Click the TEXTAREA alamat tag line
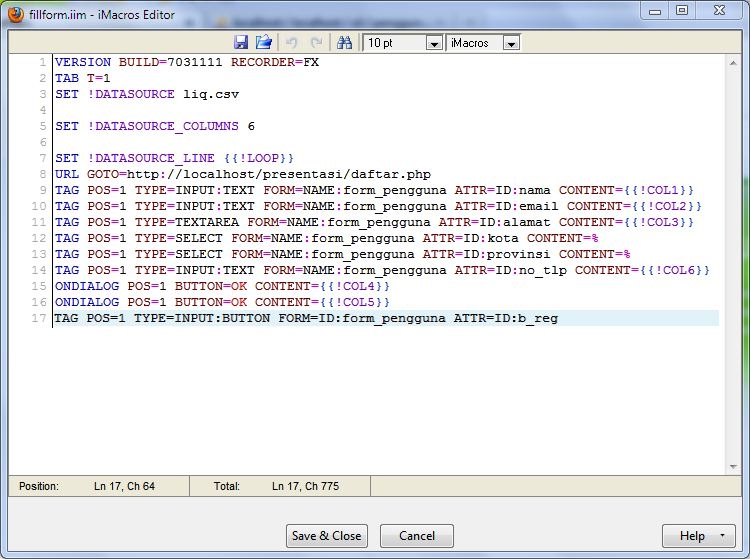Image resolution: width=750 pixels, height=559 pixels. 374,222
